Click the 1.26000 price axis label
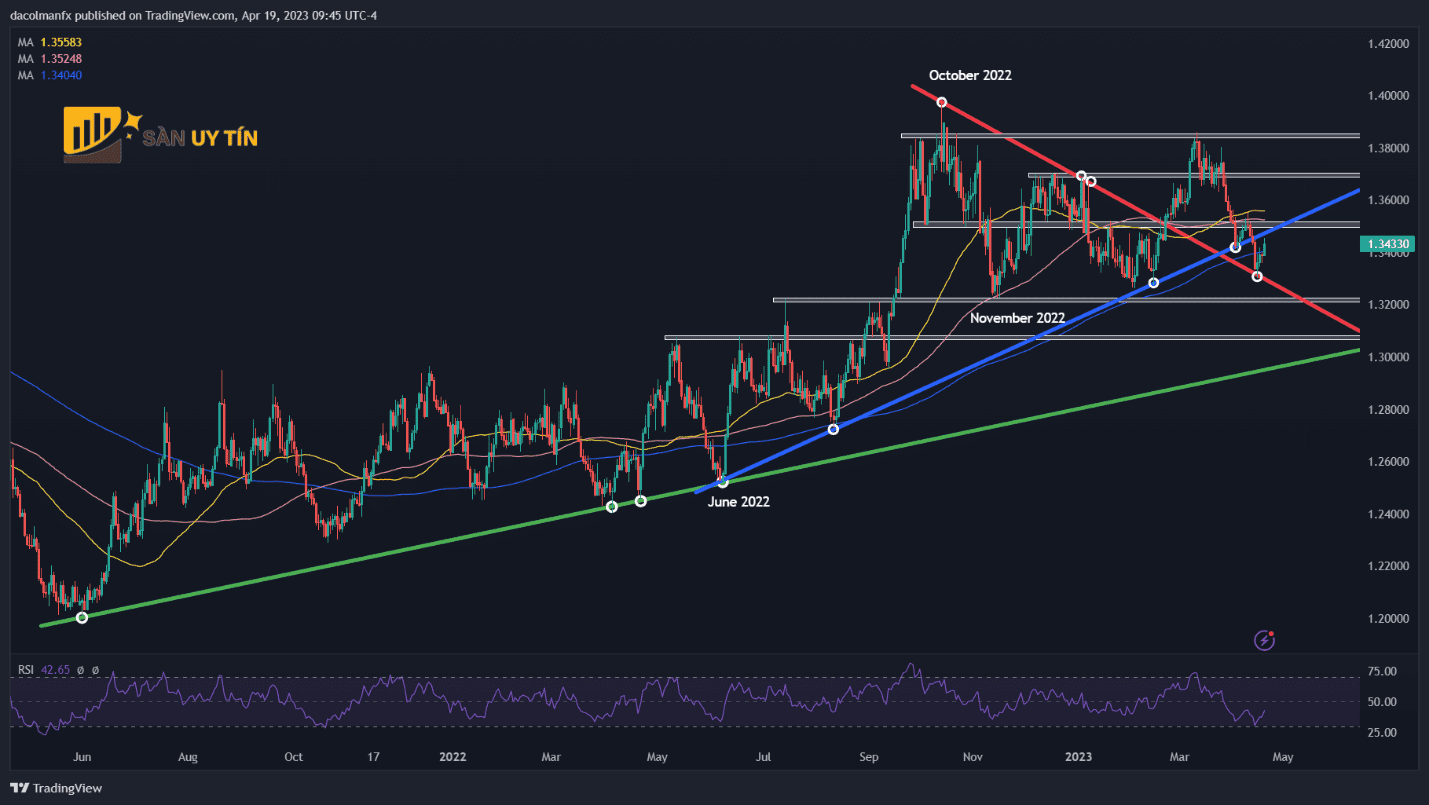1429x805 pixels. tap(1388, 462)
